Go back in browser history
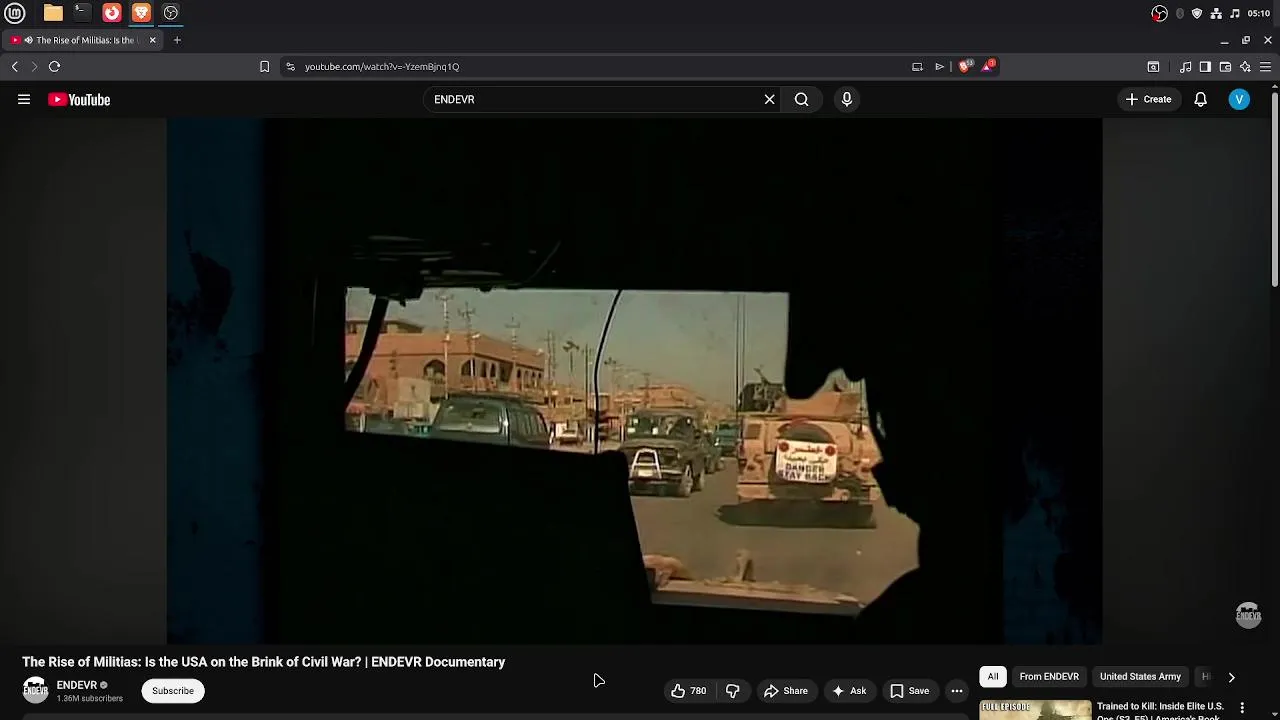The width and height of the screenshot is (1280, 720). (14, 67)
